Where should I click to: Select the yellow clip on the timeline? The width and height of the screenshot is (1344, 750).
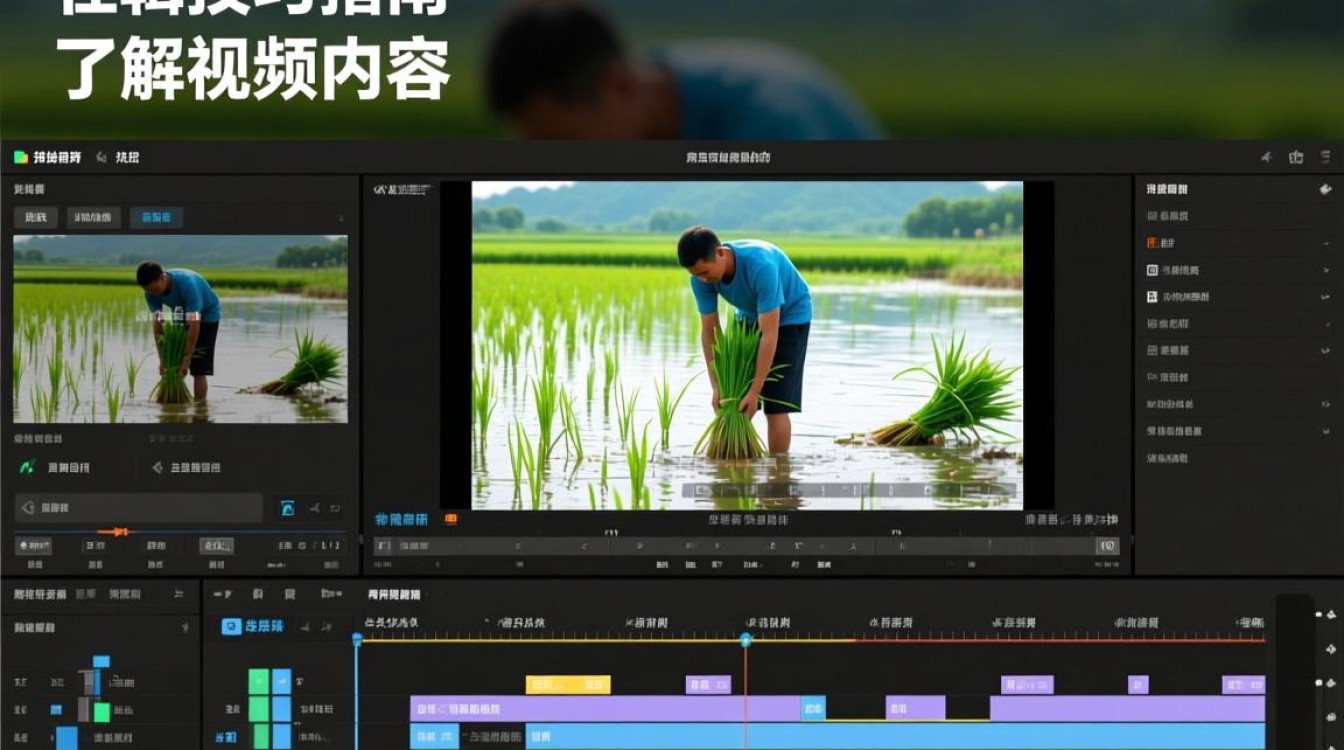[x=568, y=685]
